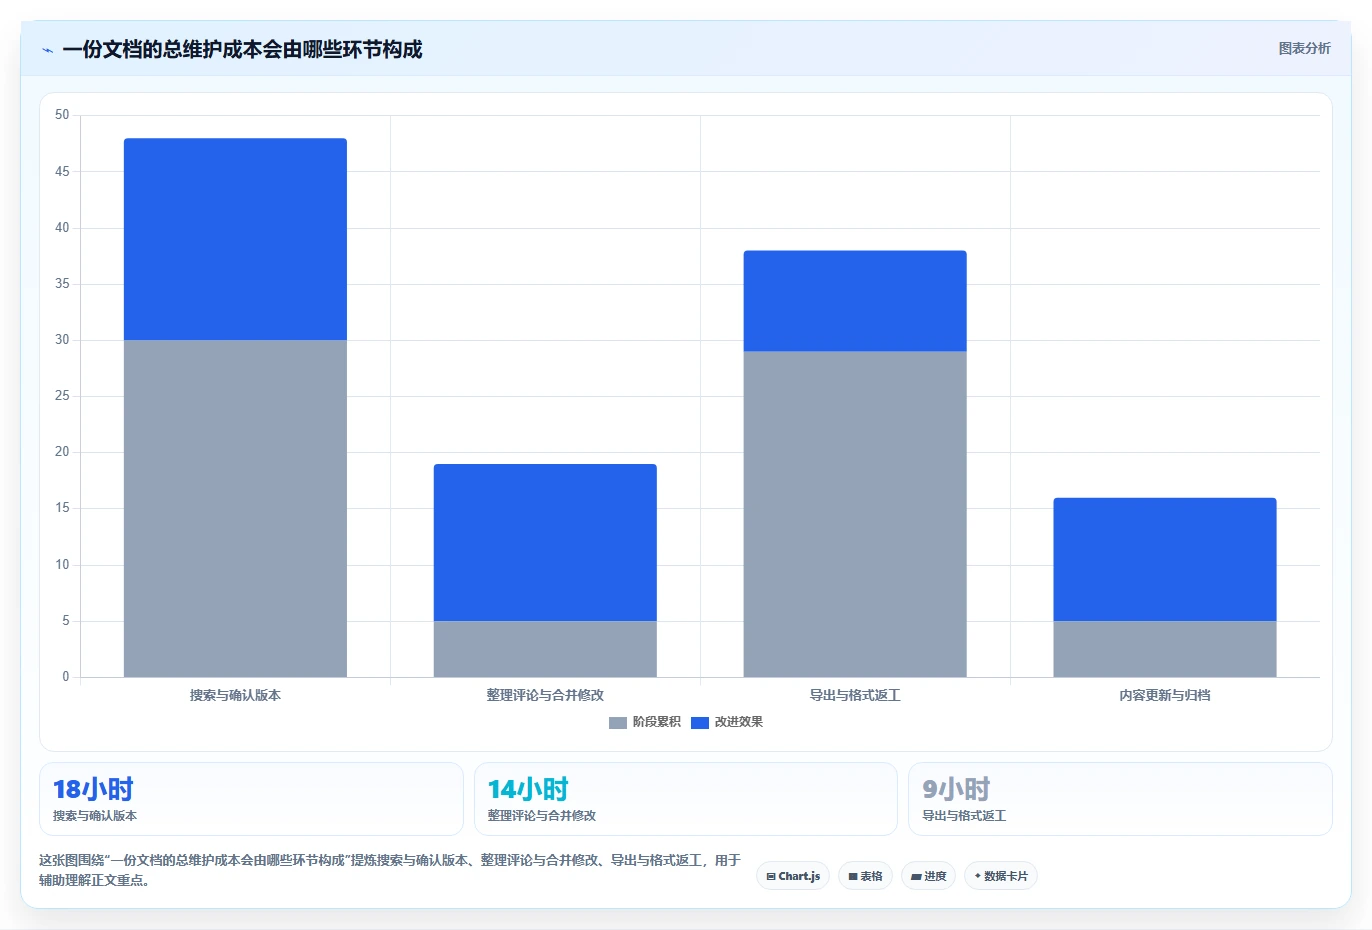
Task: Click the lightning icon beside the title
Action: (47, 50)
